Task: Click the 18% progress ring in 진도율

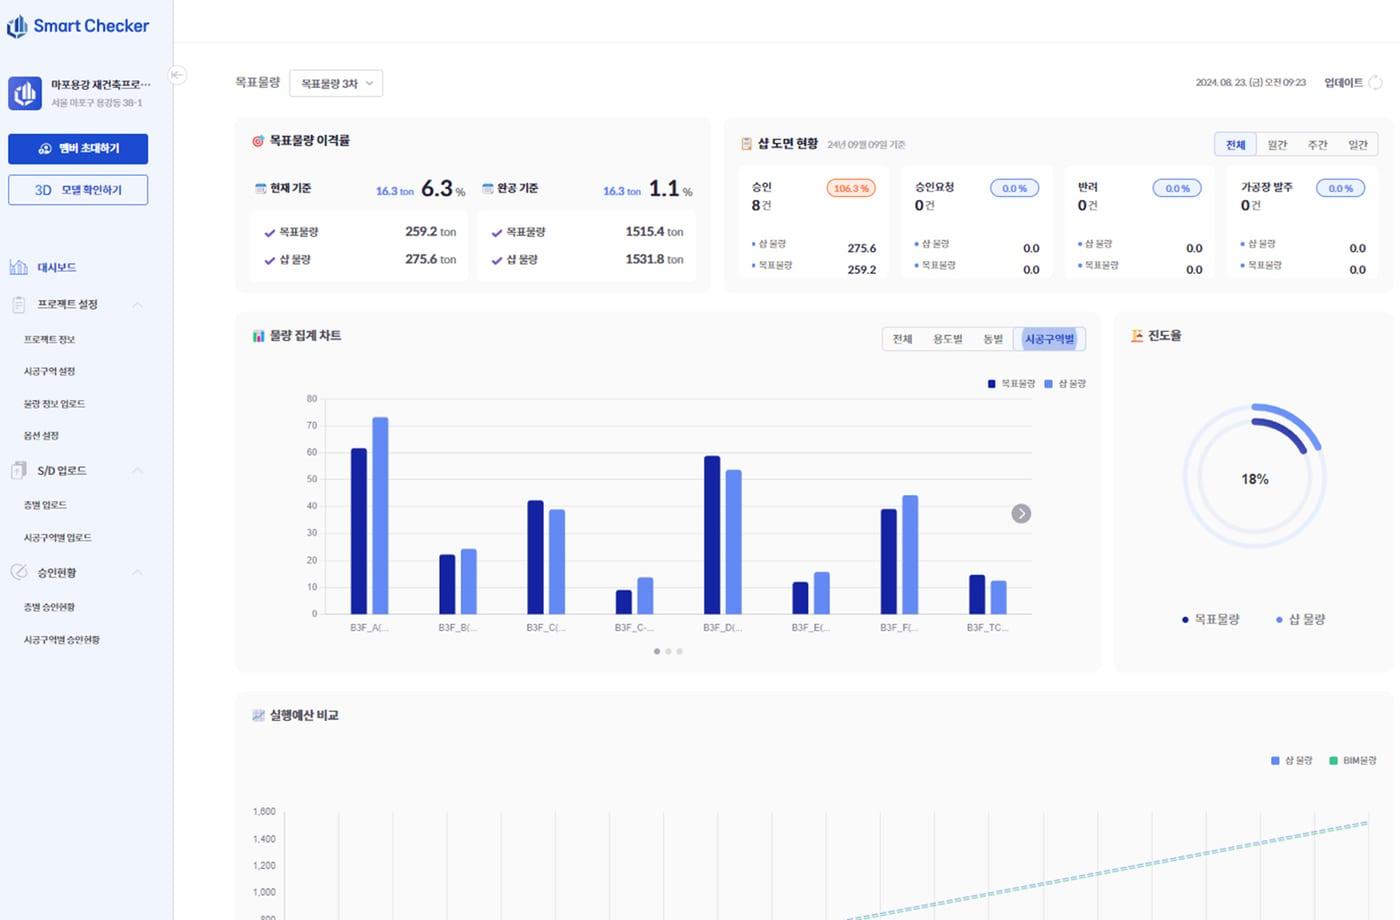Action: [1254, 479]
